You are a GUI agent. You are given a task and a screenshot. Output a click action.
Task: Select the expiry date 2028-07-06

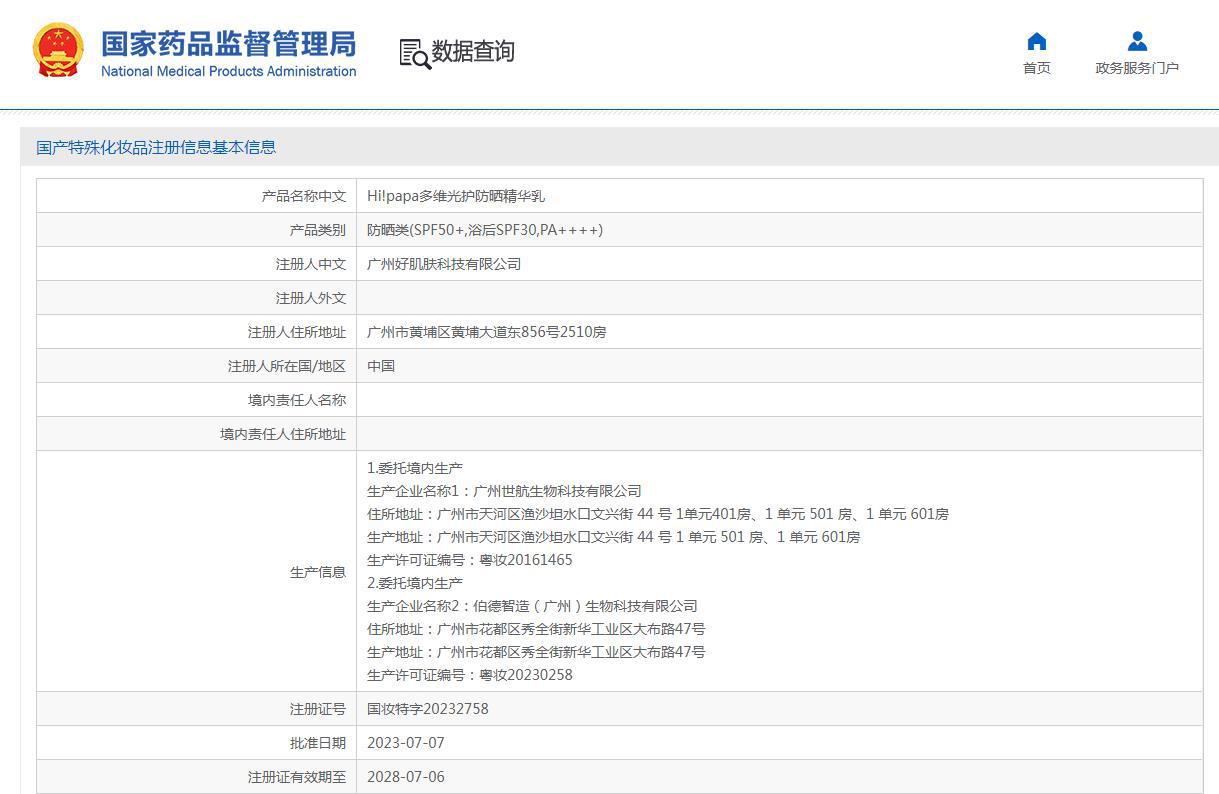pos(406,777)
